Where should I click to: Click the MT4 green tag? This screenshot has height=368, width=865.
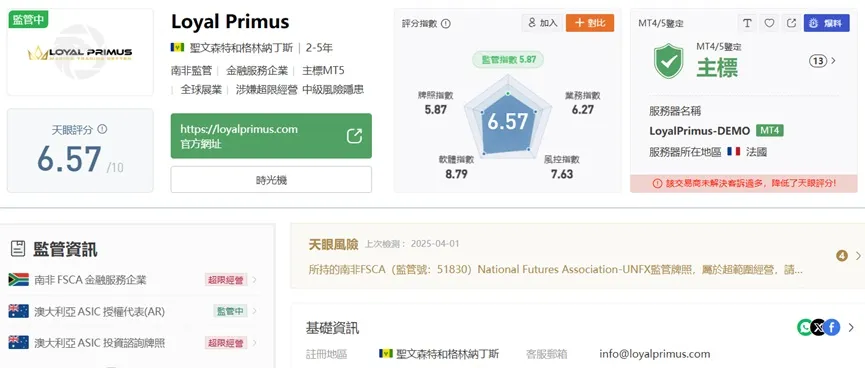click(x=770, y=131)
